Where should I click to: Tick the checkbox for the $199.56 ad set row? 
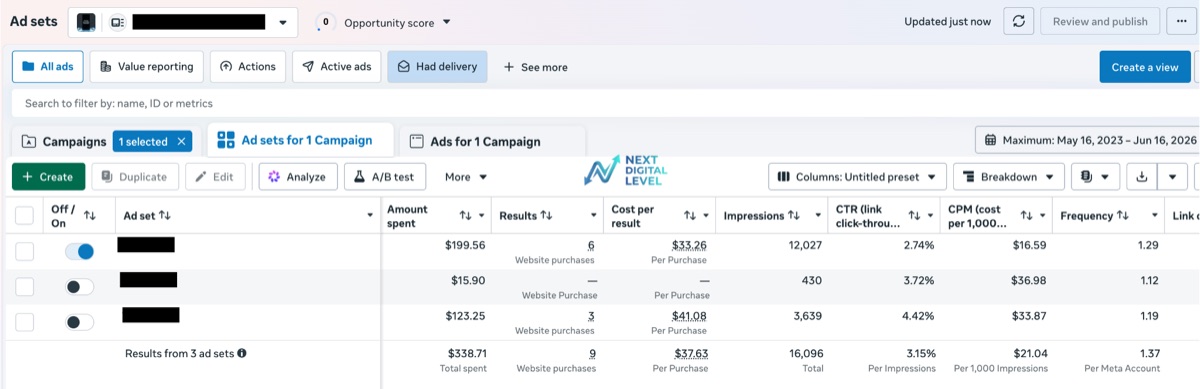click(24, 251)
